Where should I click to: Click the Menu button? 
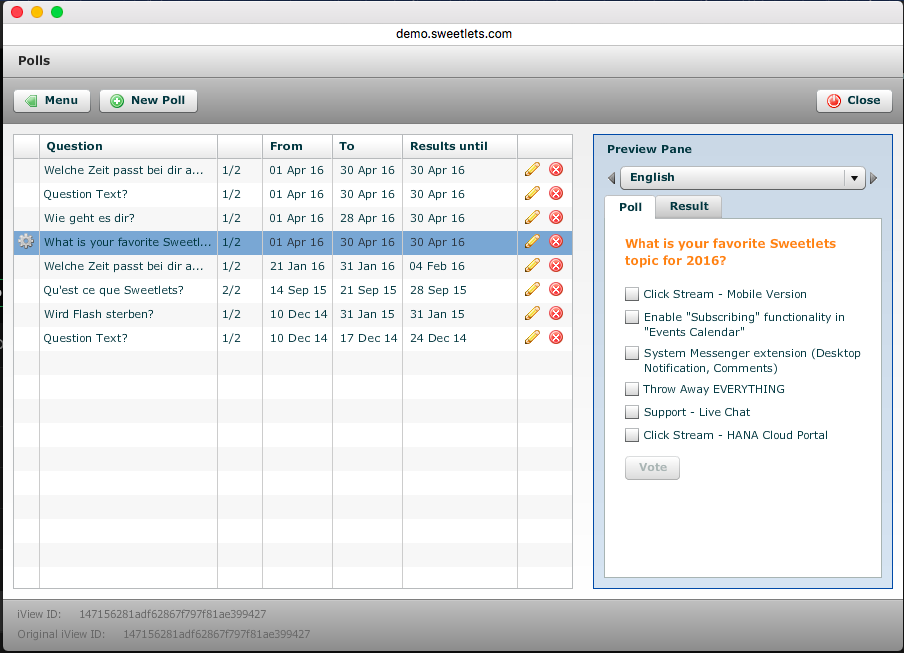[x=52, y=101]
